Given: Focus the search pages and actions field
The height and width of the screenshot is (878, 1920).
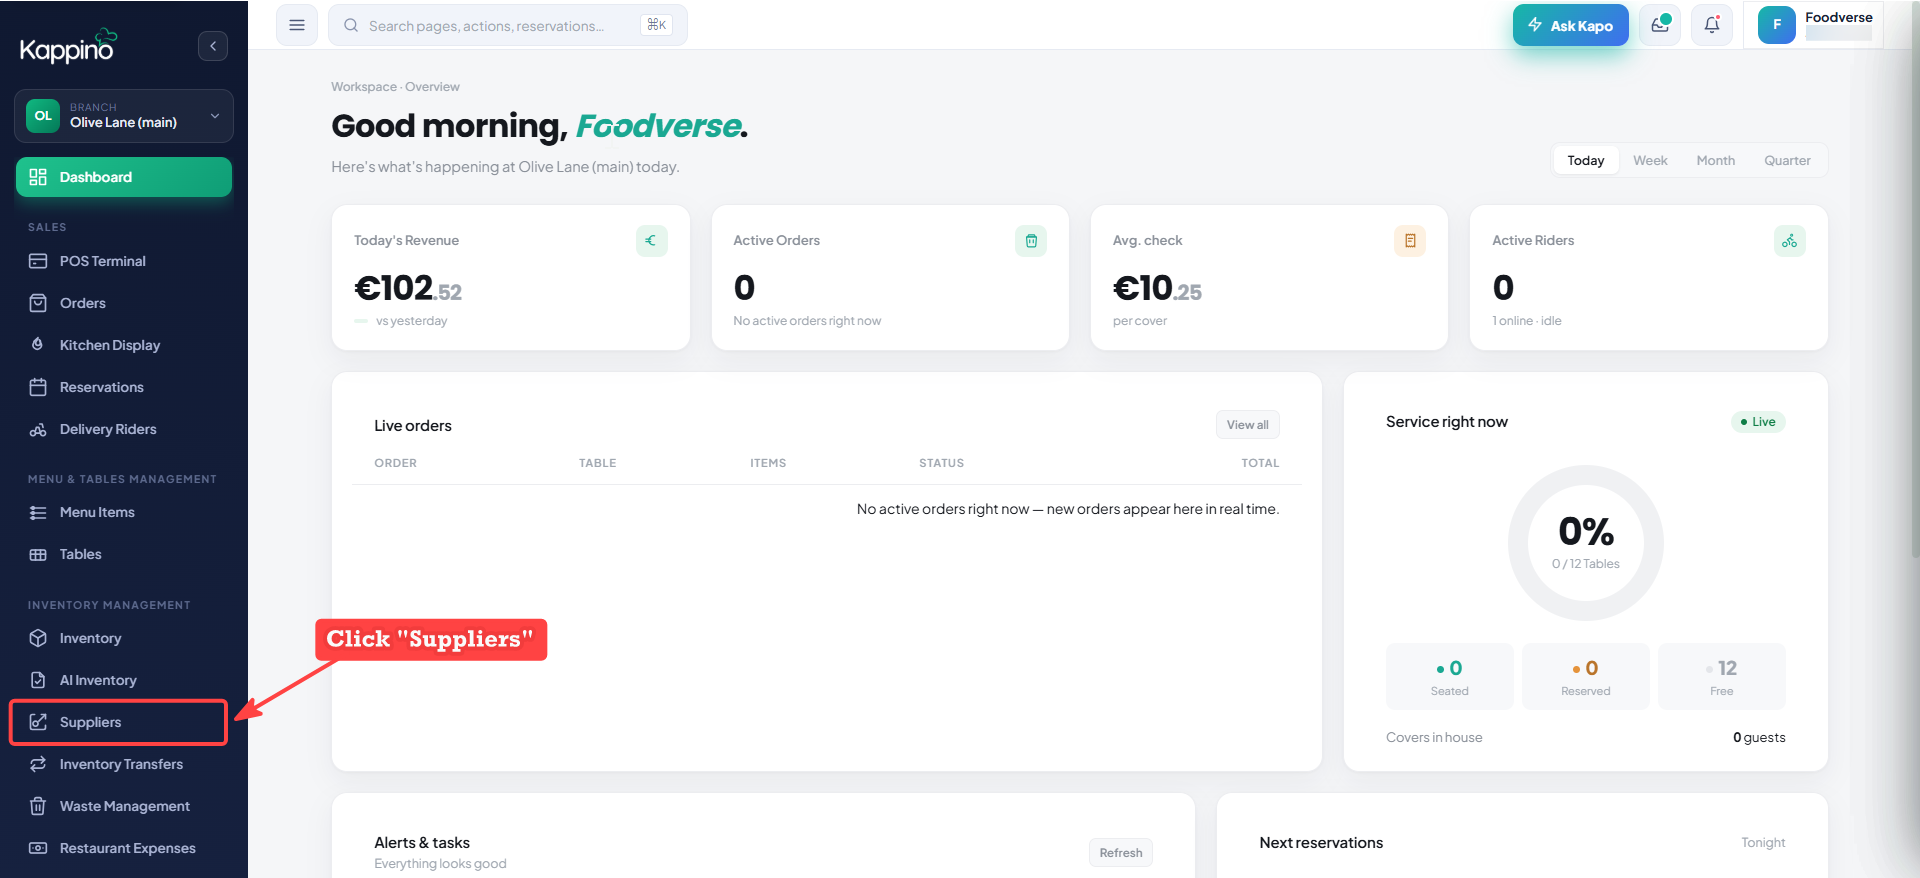Looking at the screenshot, I should point(507,25).
